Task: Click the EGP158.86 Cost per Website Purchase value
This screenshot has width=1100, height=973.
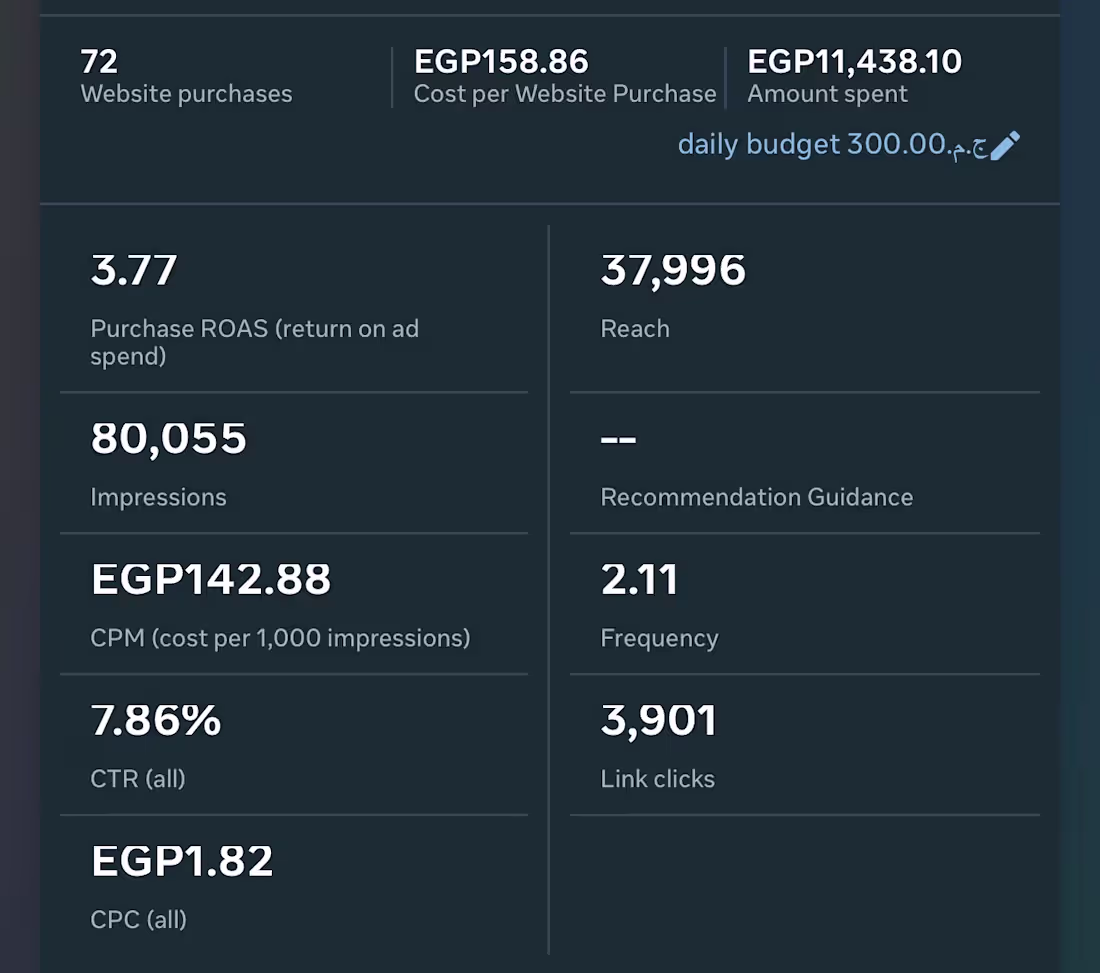Action: tap(501, 61)
